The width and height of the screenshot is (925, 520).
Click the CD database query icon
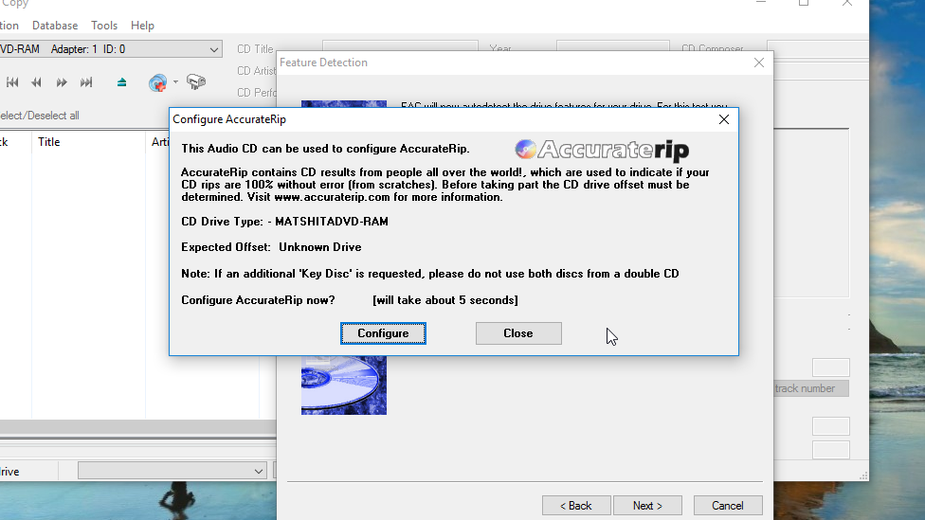158,83
